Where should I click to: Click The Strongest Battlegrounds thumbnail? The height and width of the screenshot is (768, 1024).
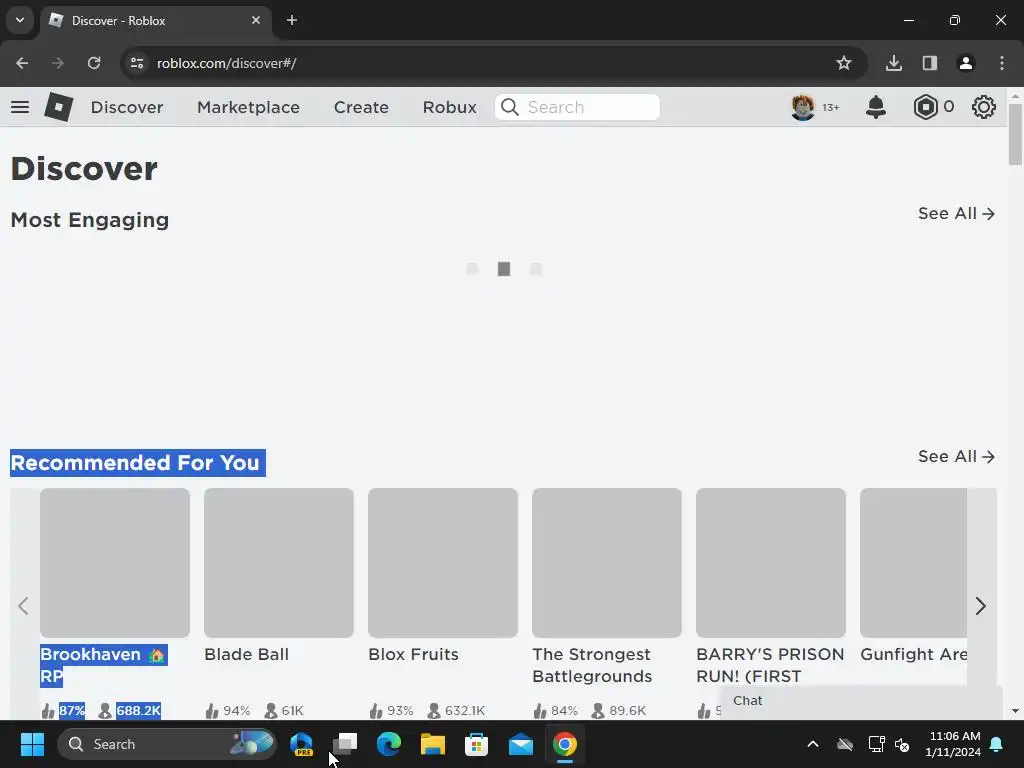[607, 563]
